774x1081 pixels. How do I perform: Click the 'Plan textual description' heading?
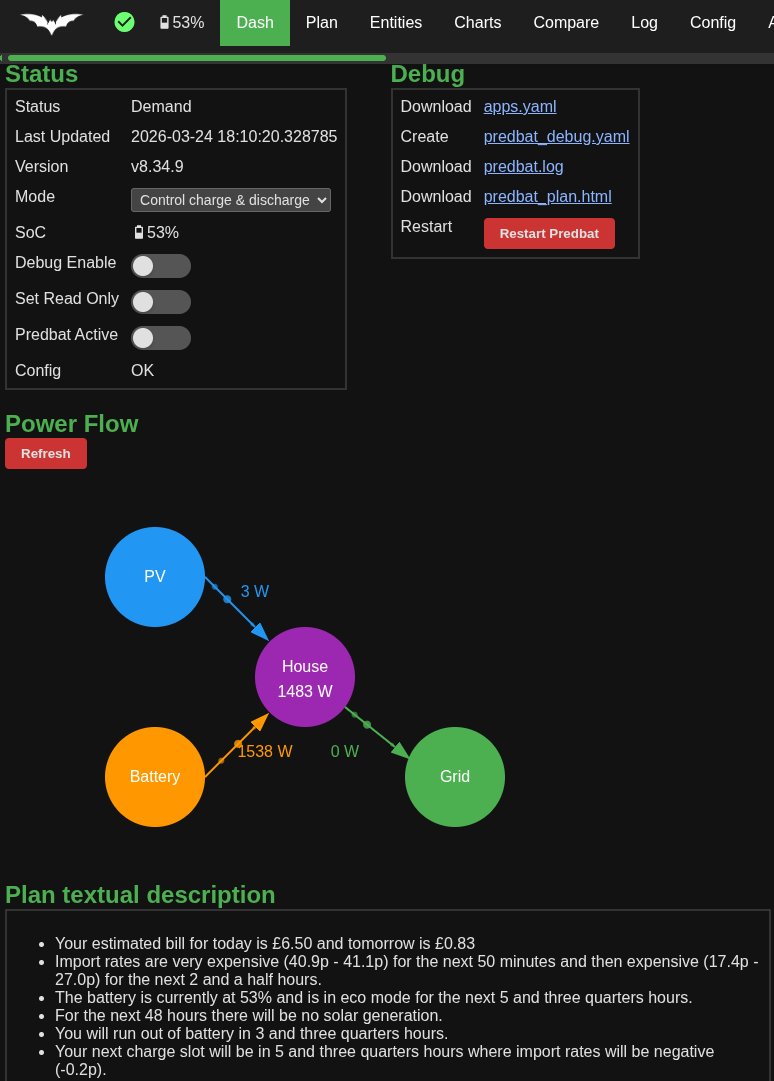click(x=140, y=894)
